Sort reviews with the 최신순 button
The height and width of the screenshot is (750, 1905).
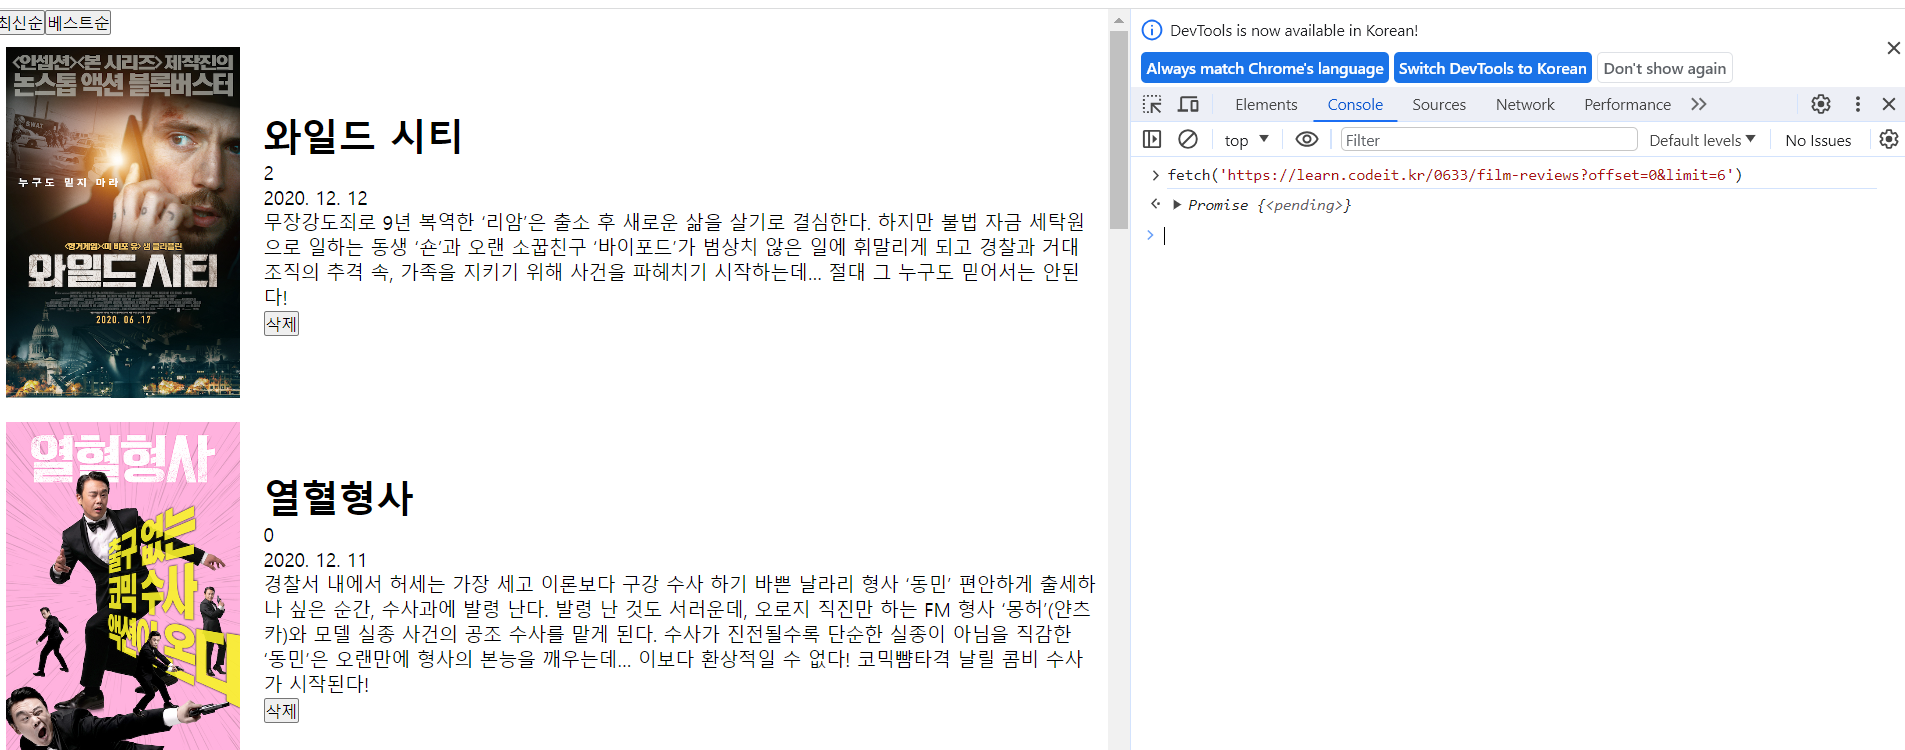point(21,22)
